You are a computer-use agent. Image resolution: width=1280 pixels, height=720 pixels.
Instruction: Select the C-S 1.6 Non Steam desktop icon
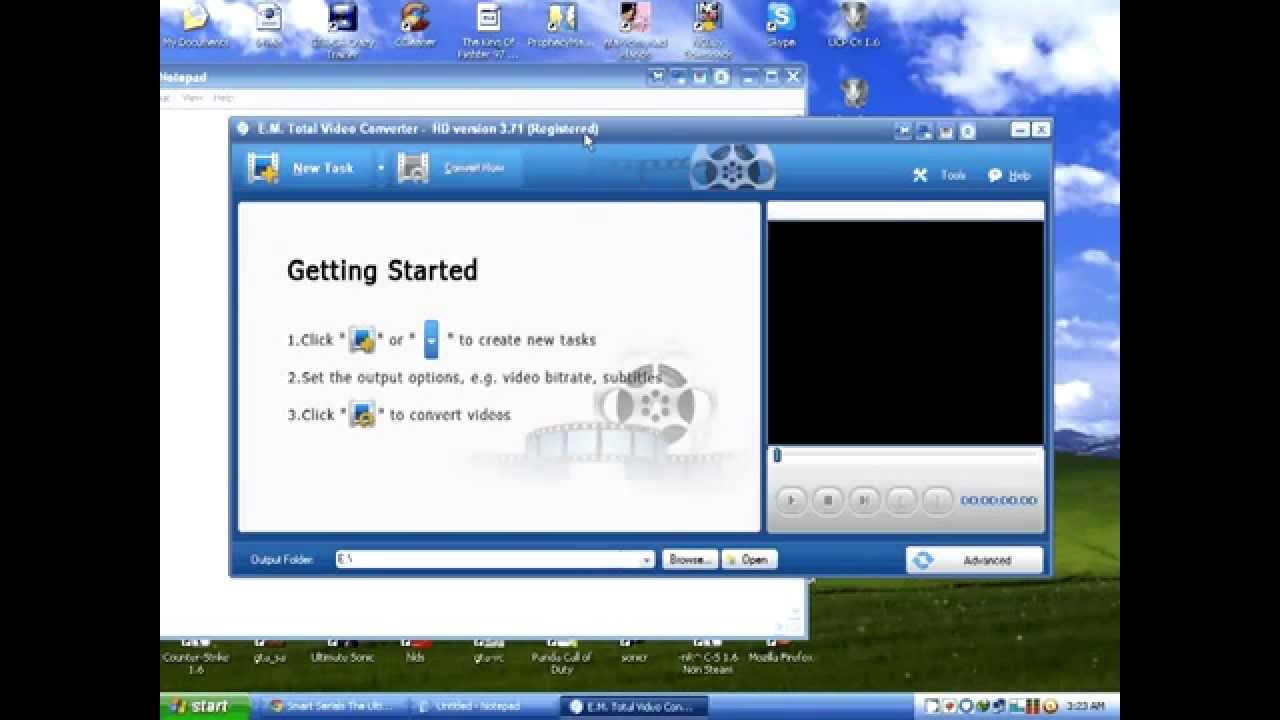coord(707,656)
